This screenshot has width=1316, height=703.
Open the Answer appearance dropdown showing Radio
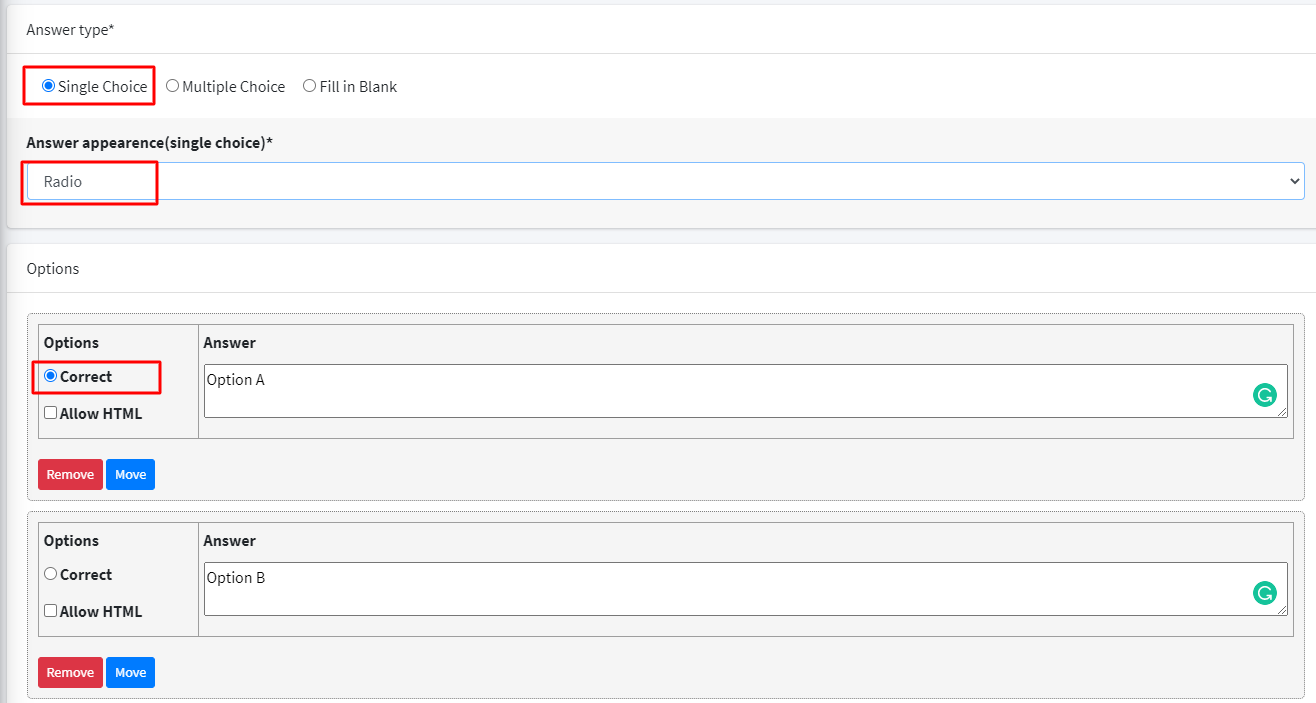pos(665,181)
